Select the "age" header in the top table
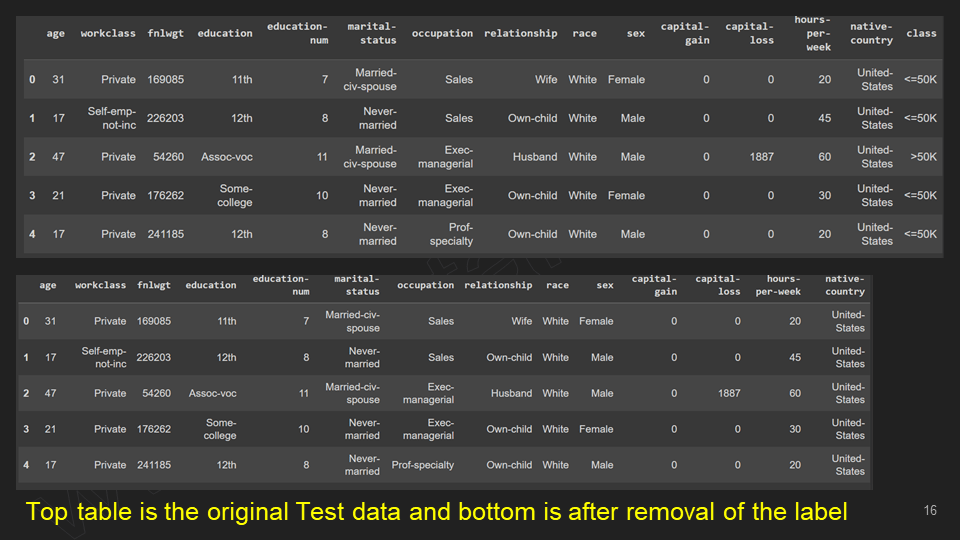The height and width of the screenshot is (540, 960). point(55,33)
